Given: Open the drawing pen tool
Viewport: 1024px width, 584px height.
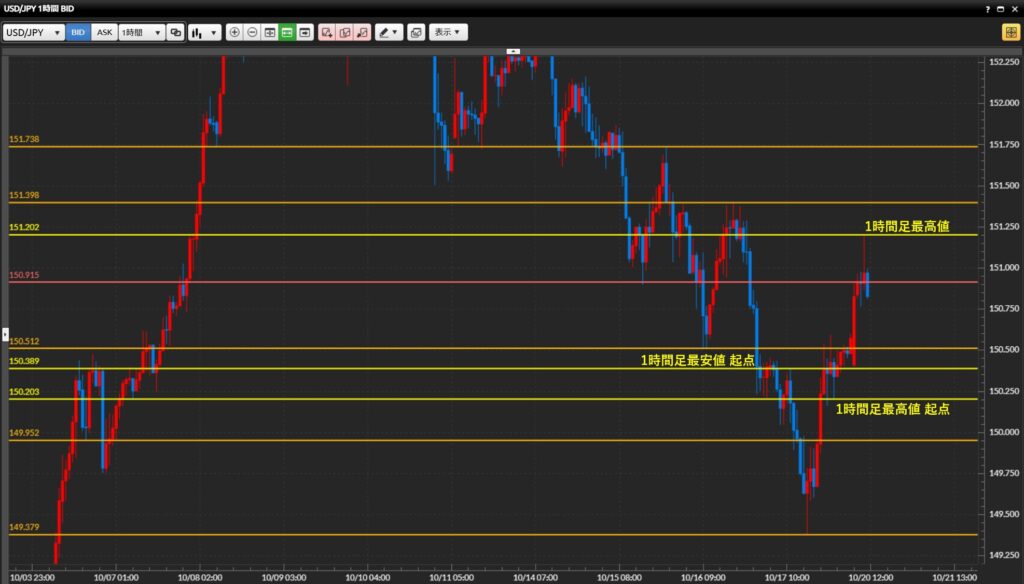Looking at the screenshot, I should pos(383,32).
